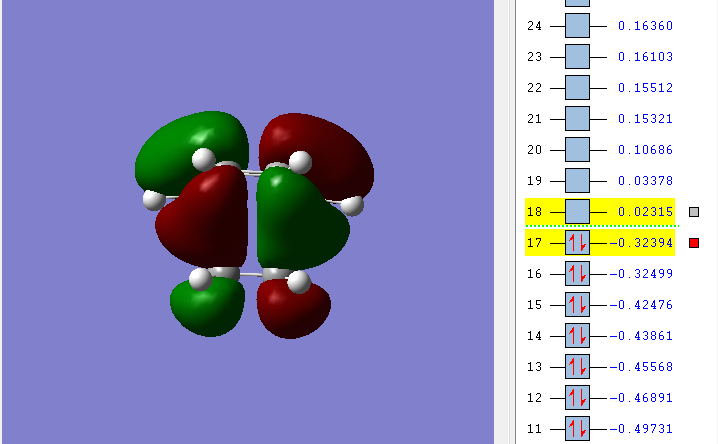Image resolution: width=718 pixels, height=444 pixels.
Task: Click the occupied box for orbital 16
Action: click(577, 274)
